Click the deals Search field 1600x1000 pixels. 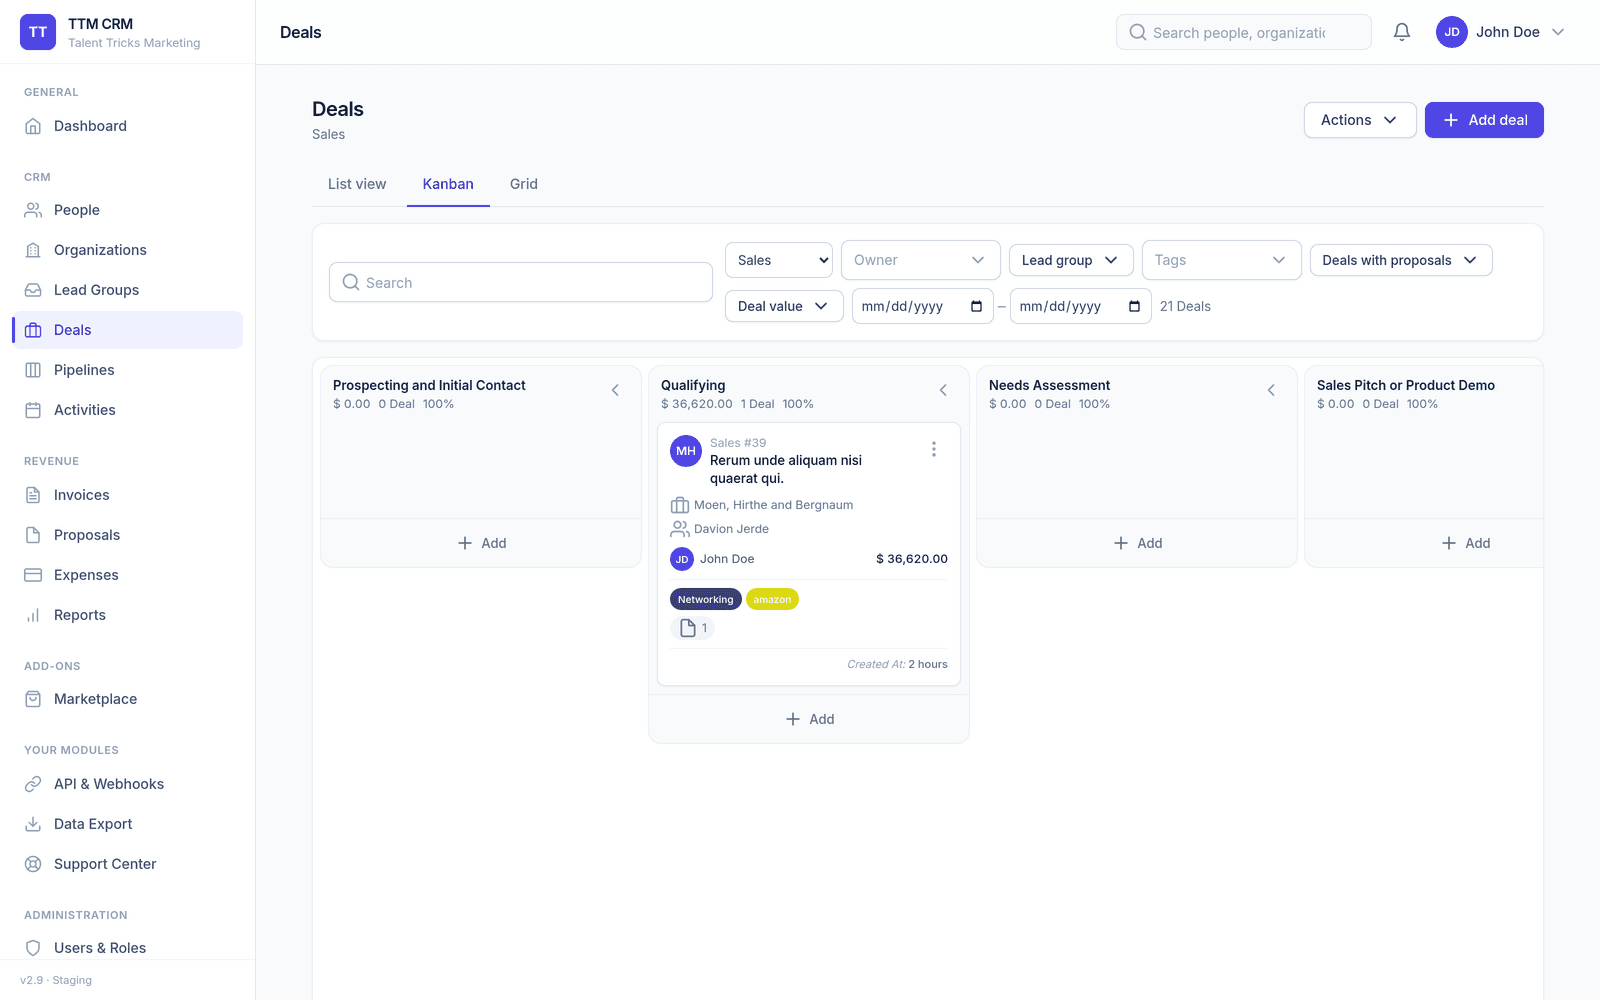521,282
